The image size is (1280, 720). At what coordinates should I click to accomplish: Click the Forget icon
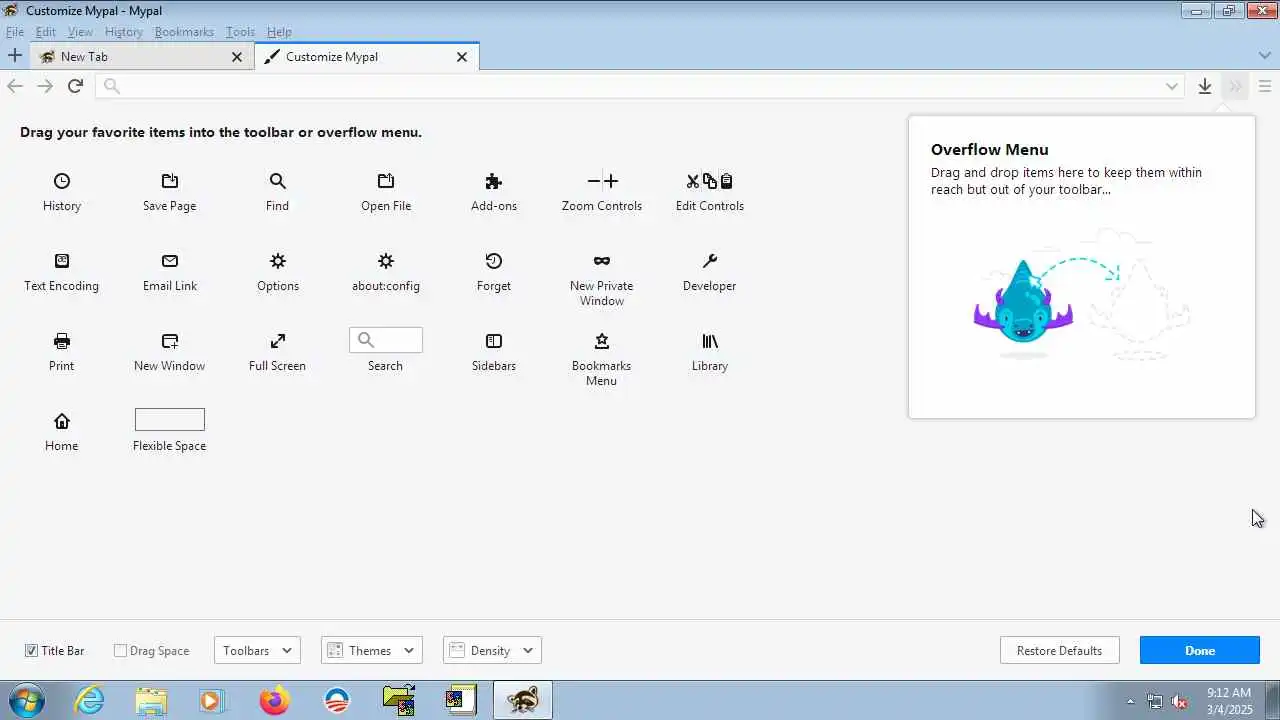[494, 261]
